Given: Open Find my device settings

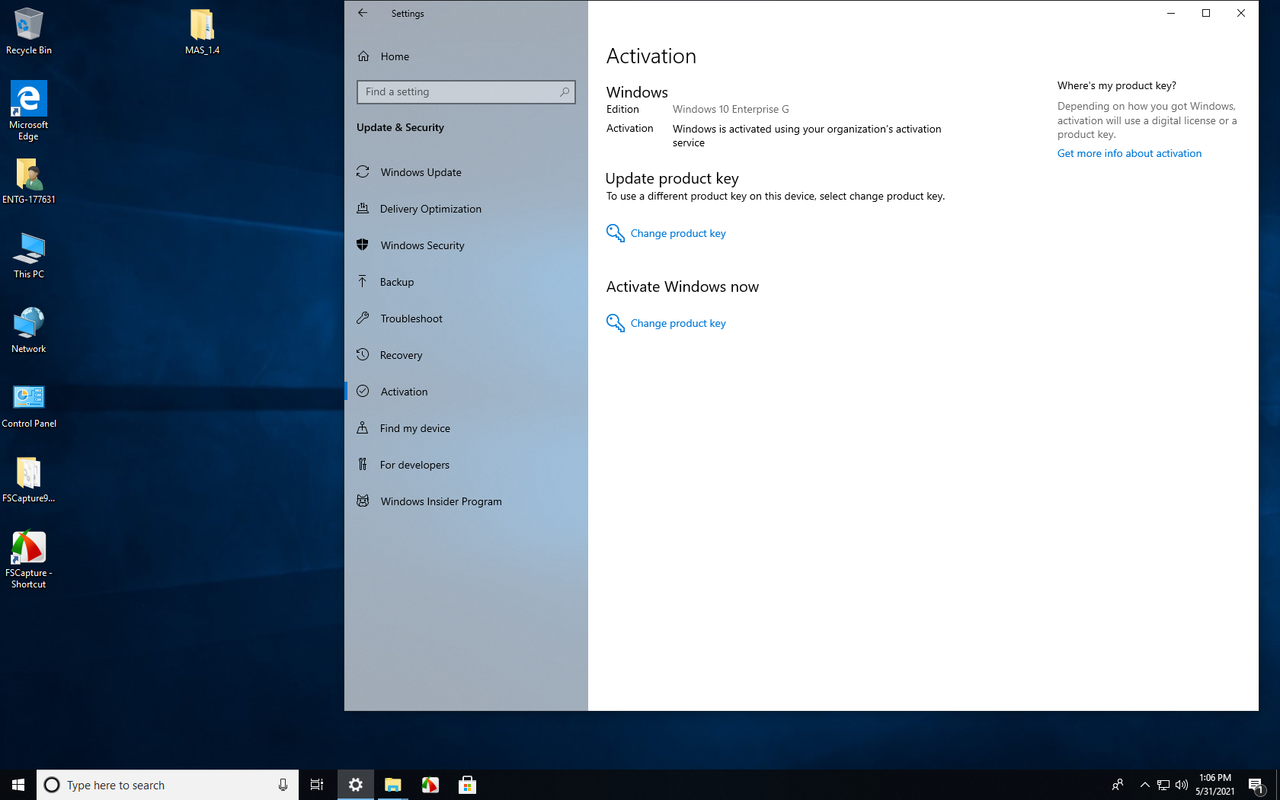Looking at the screenshot, I should click(x=466, y=428).
